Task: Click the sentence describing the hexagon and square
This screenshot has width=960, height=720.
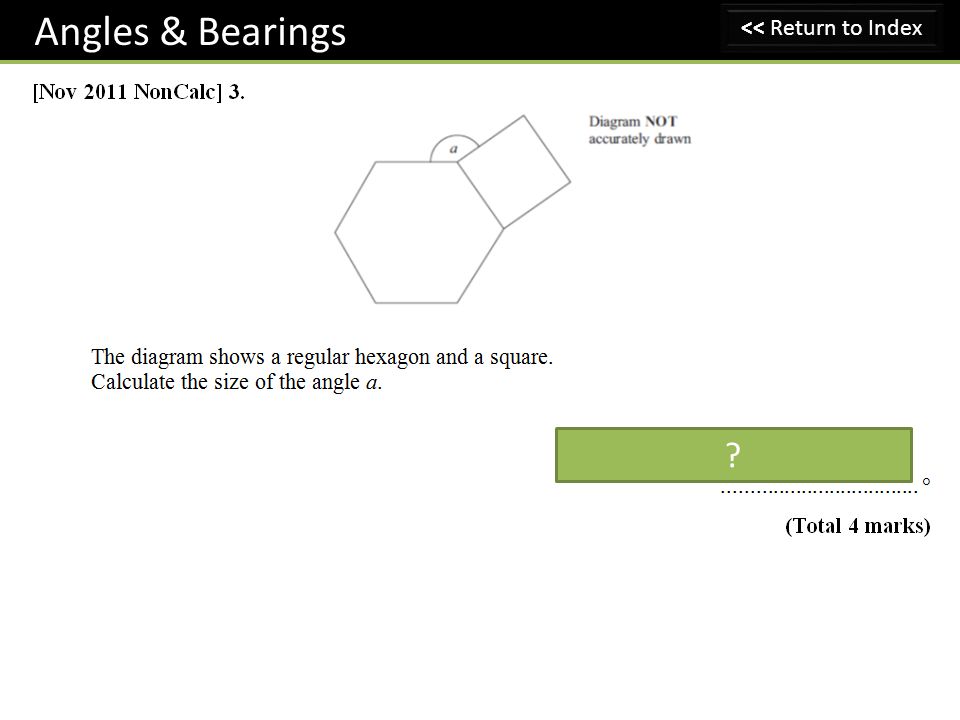Action: point(322,357)
